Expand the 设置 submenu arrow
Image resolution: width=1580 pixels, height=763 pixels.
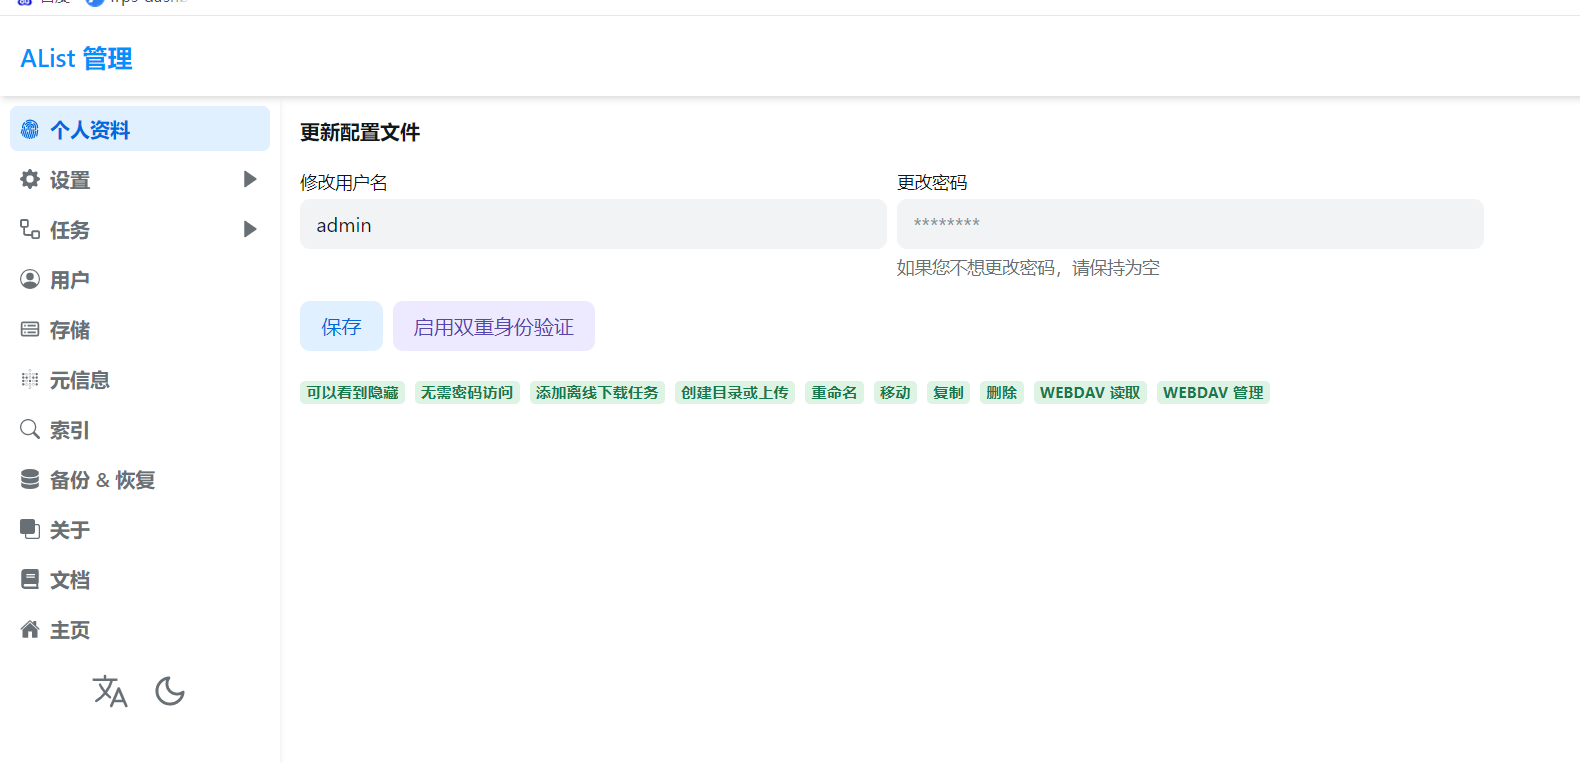250,179
